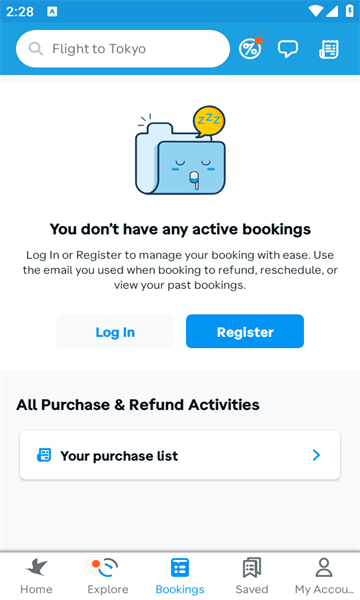Open My Account profile icon
Screen dimensions: 360x600
point(324,567)
